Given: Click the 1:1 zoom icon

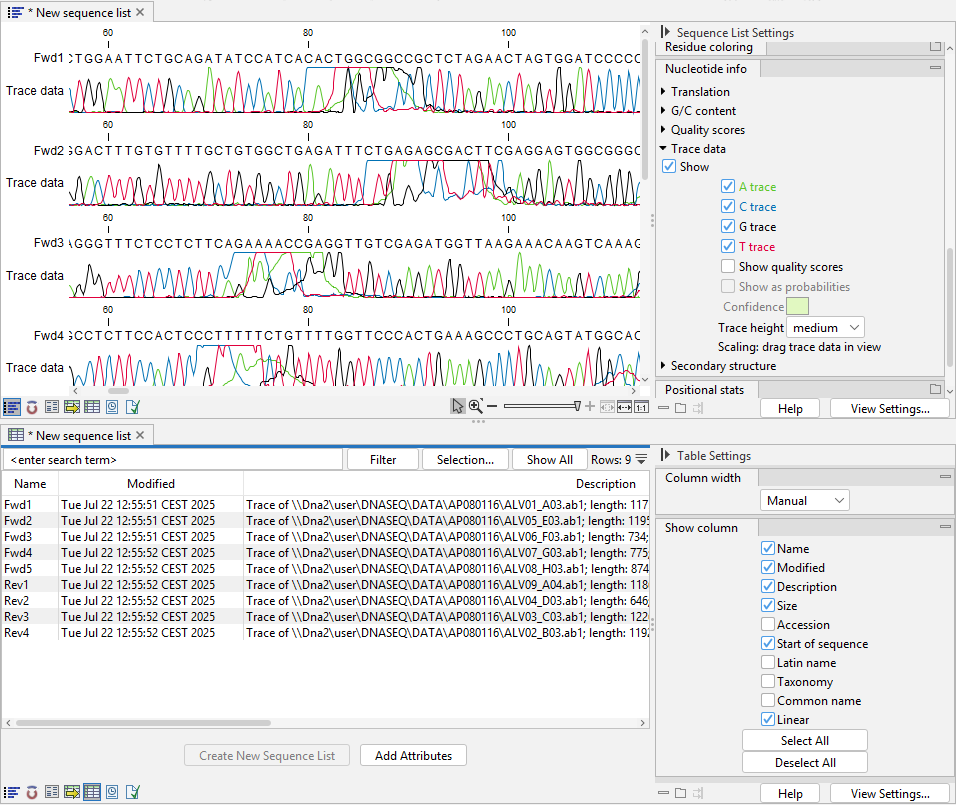Looking at the screenshot, I should (641, 406).
